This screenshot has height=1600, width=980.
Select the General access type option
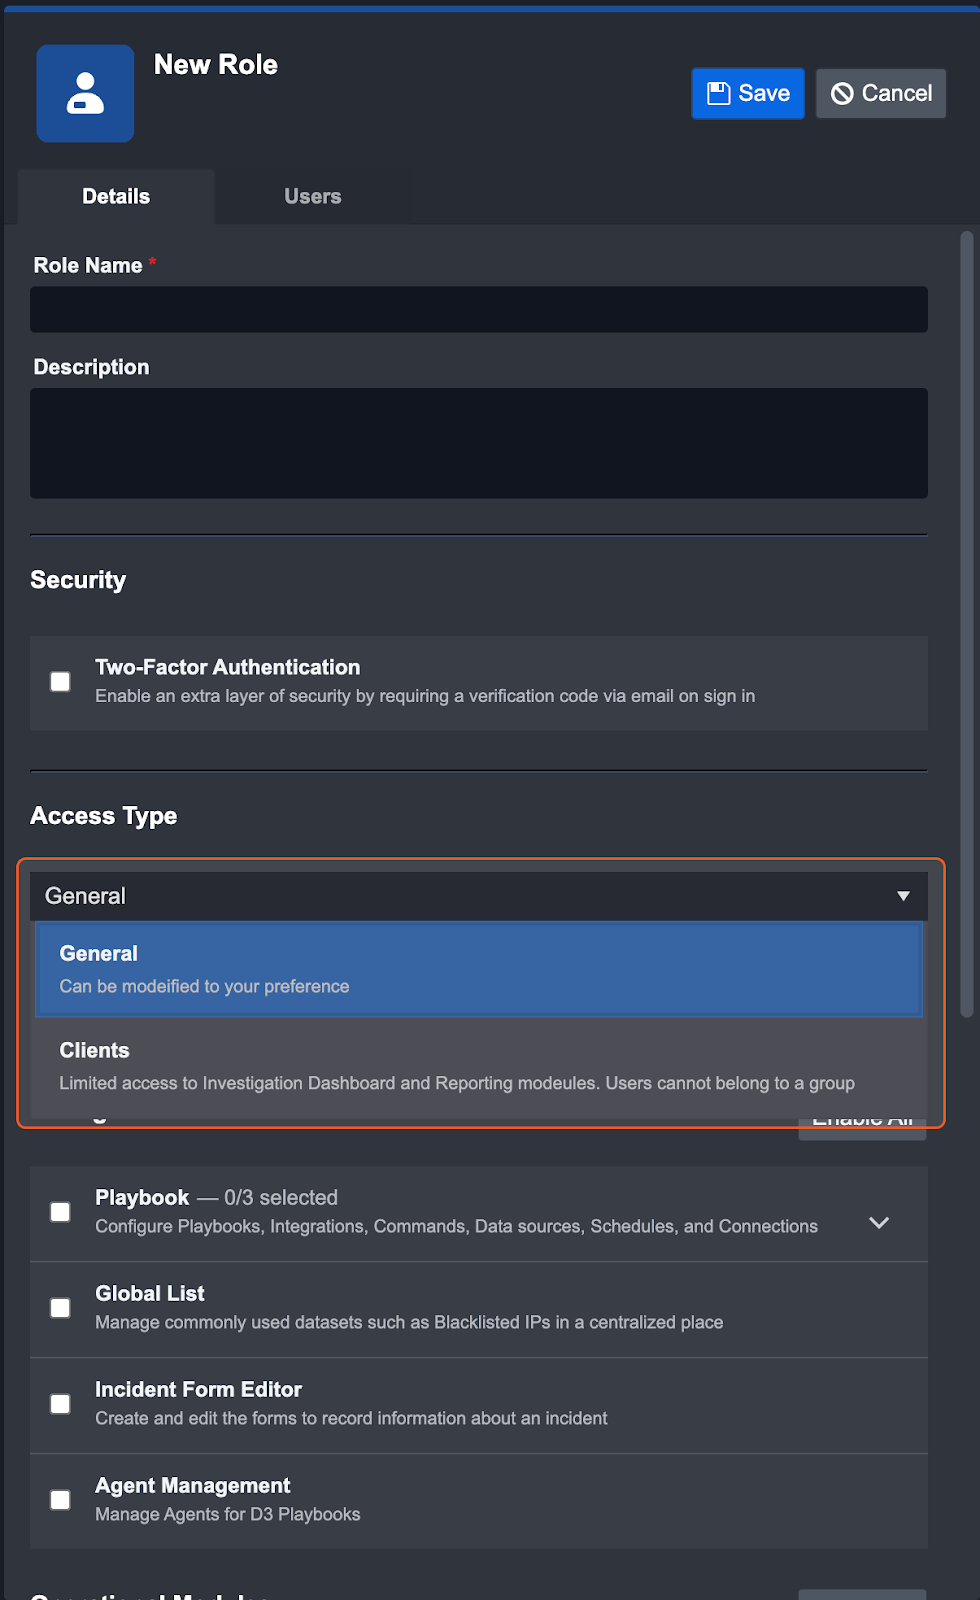[478, 969]
